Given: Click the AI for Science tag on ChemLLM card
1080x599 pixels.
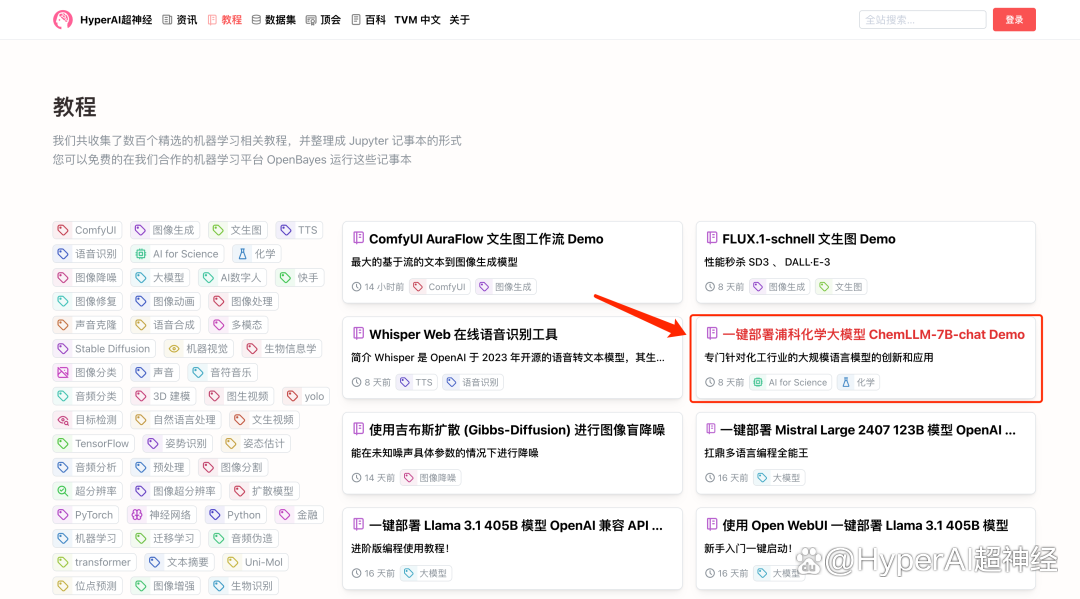Looking at the screenshot, I should pos(790,382).
